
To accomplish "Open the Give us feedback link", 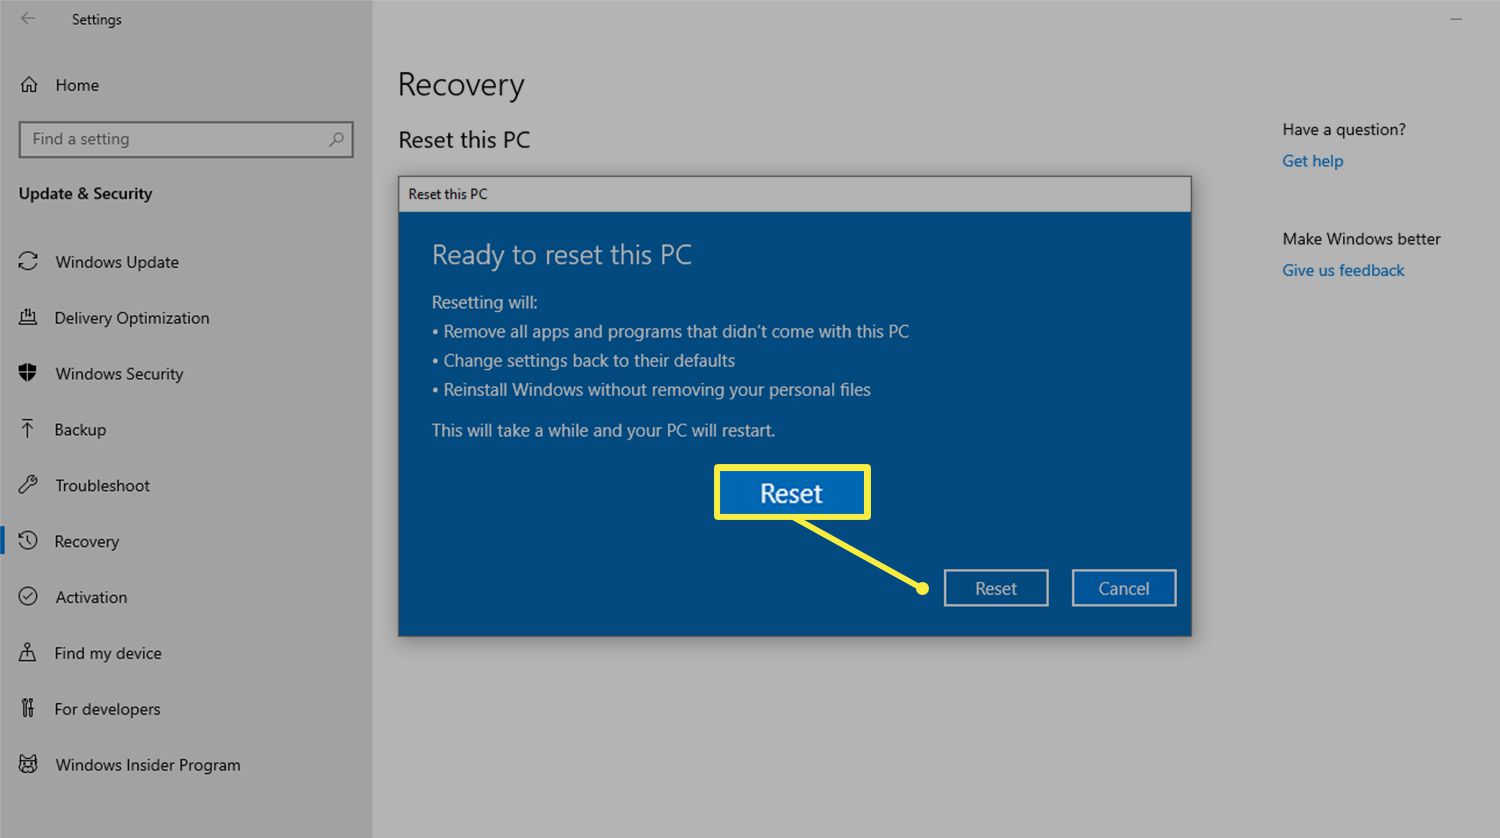I will click(x=1343, y=270).
